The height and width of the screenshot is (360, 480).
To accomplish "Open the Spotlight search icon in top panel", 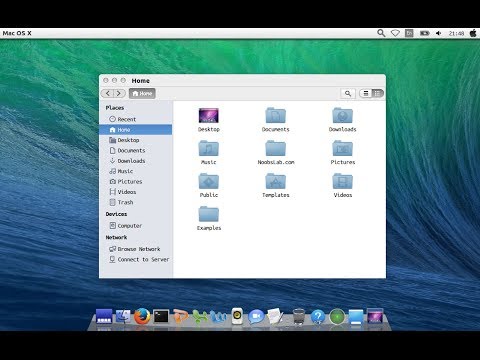I will tap(381, 33).
